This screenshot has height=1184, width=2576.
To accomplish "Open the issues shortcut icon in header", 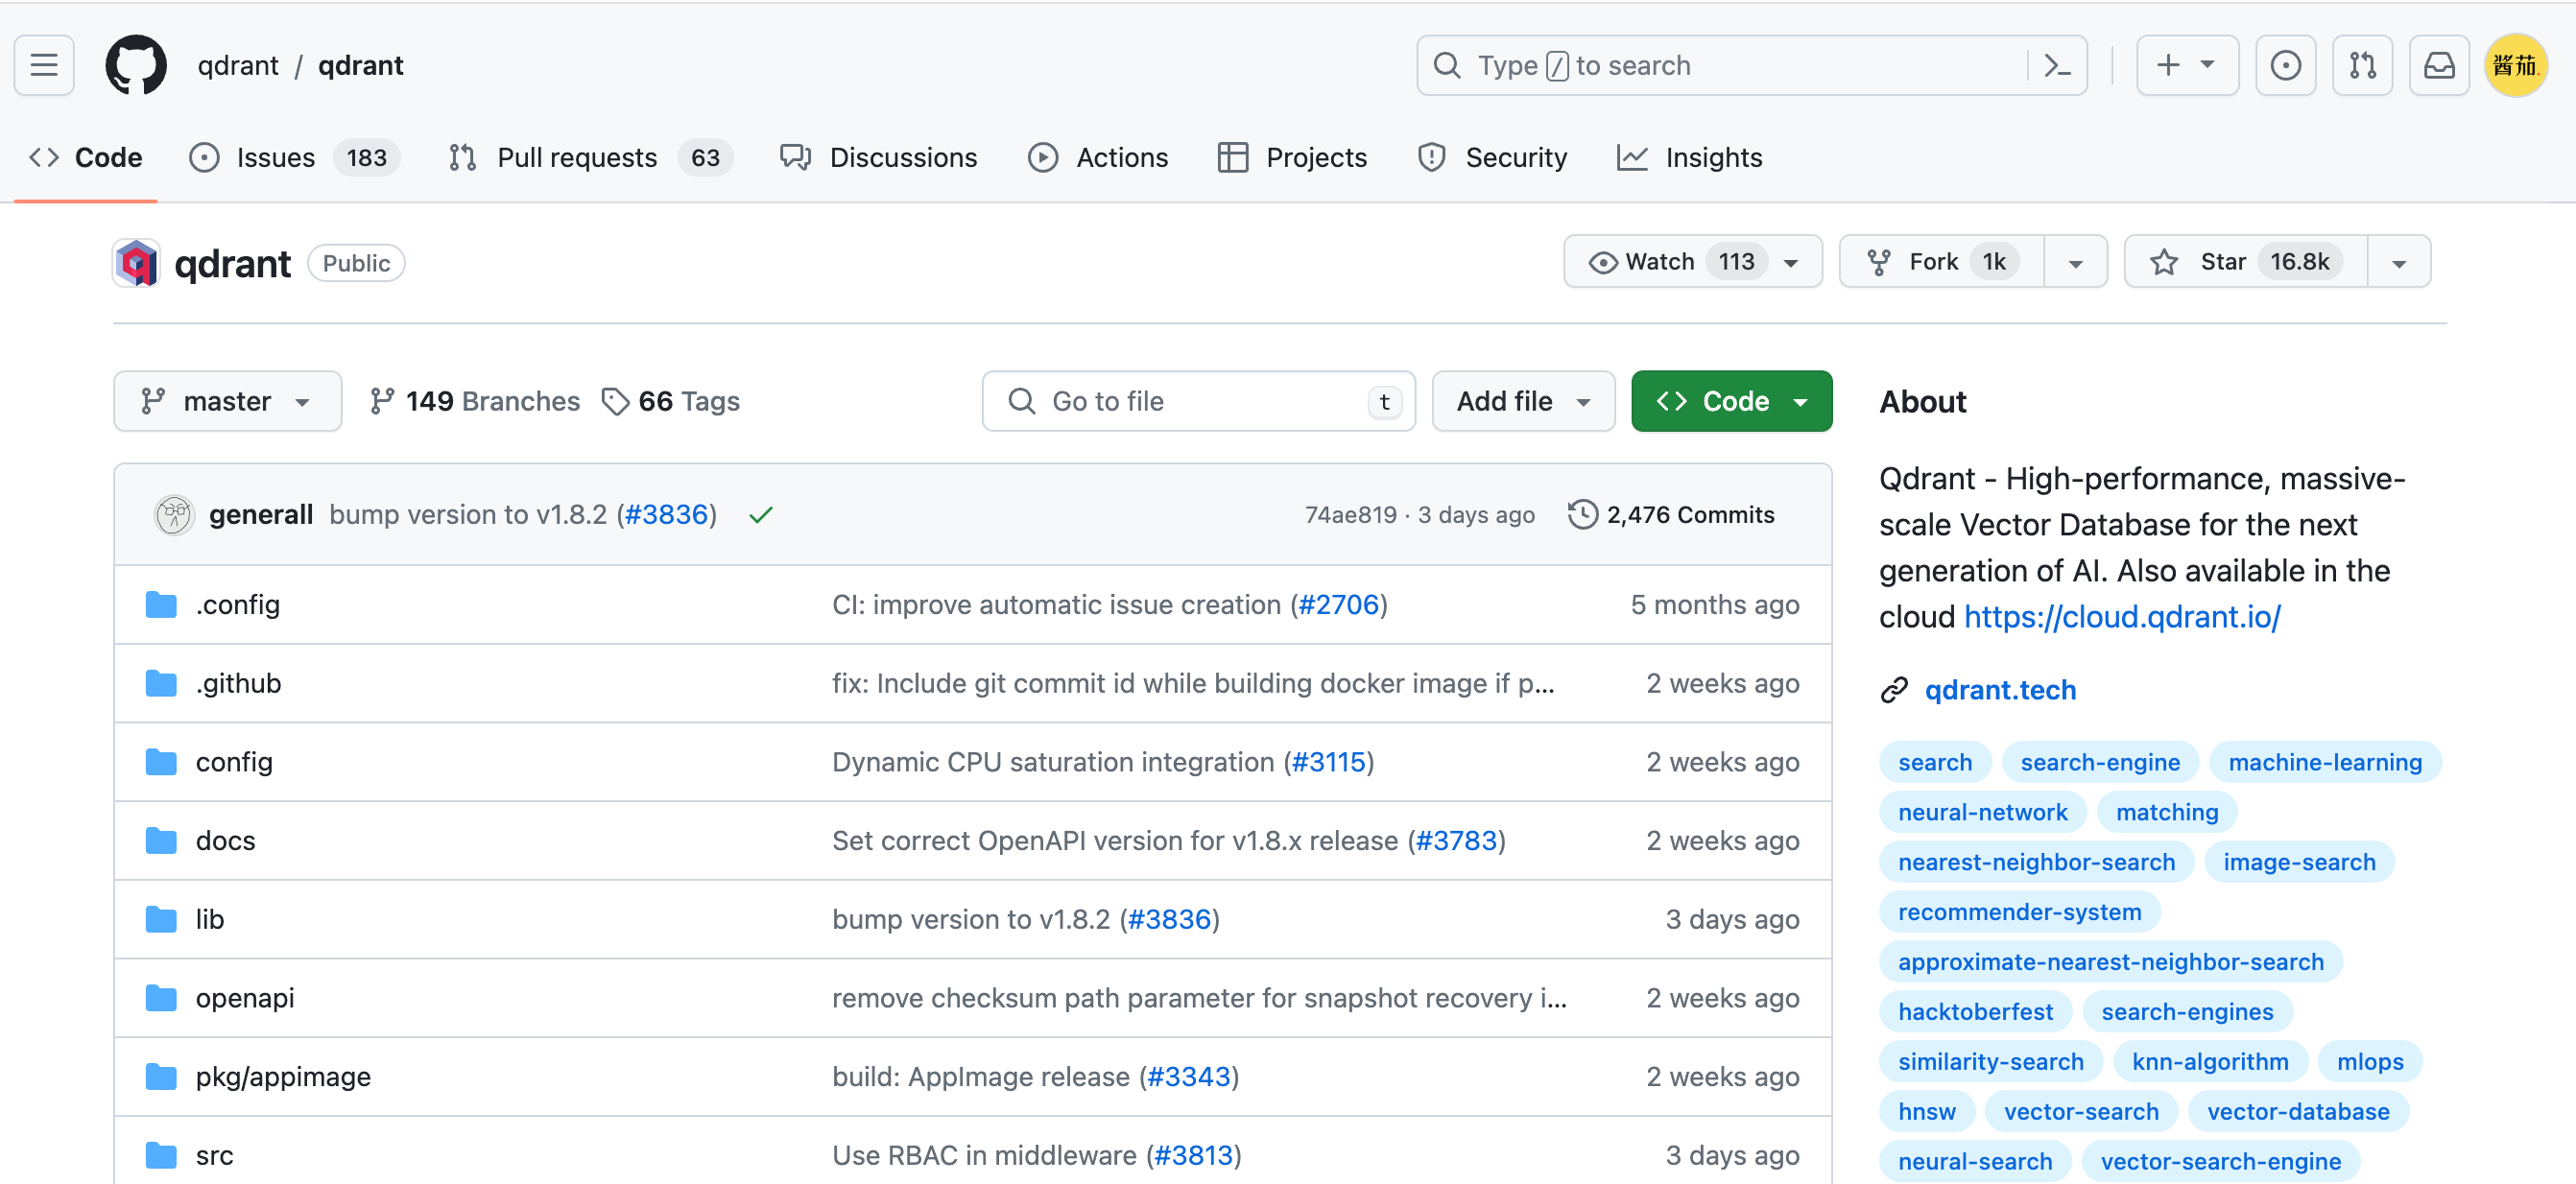I will click(2285, 65).
